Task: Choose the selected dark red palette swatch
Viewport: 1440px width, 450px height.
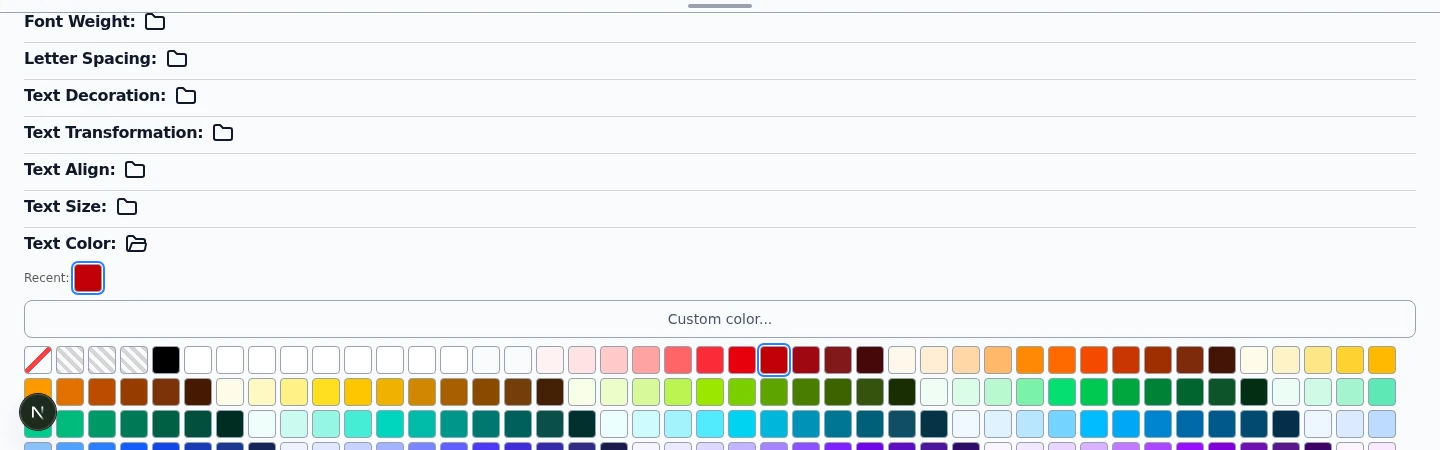Action: point(774,360)
